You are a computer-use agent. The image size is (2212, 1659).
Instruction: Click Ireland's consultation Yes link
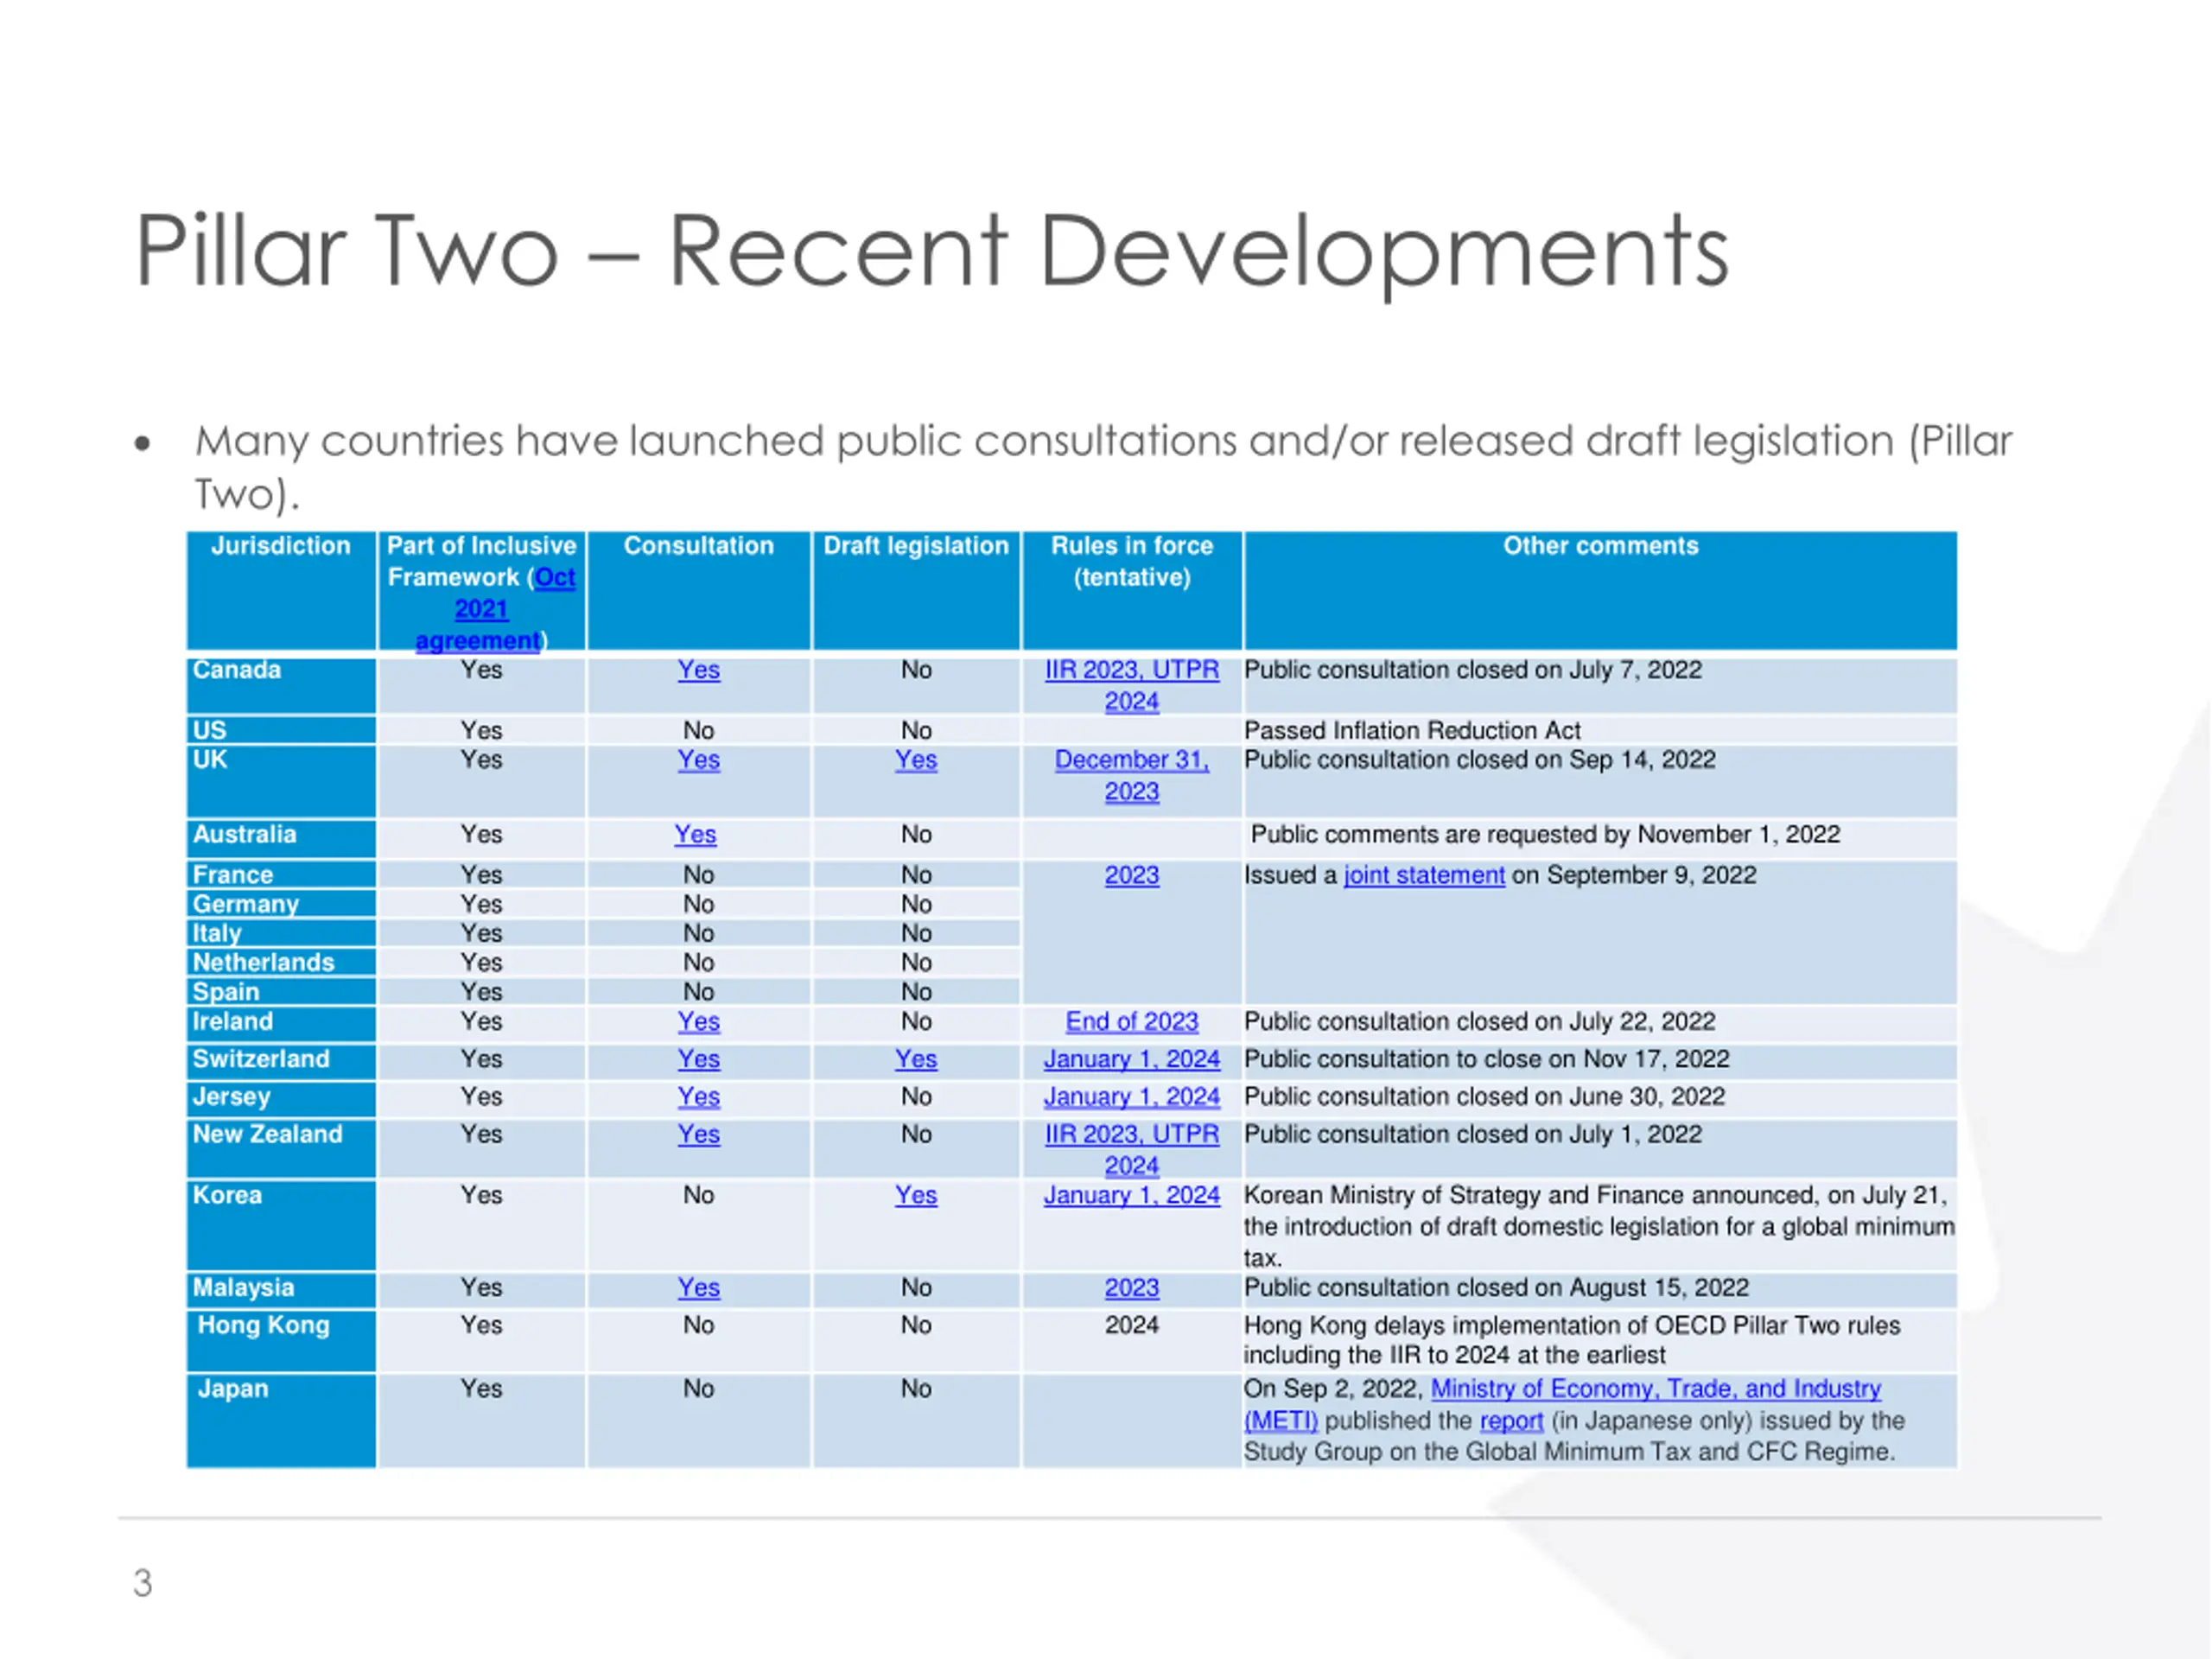pos(698,1022)
